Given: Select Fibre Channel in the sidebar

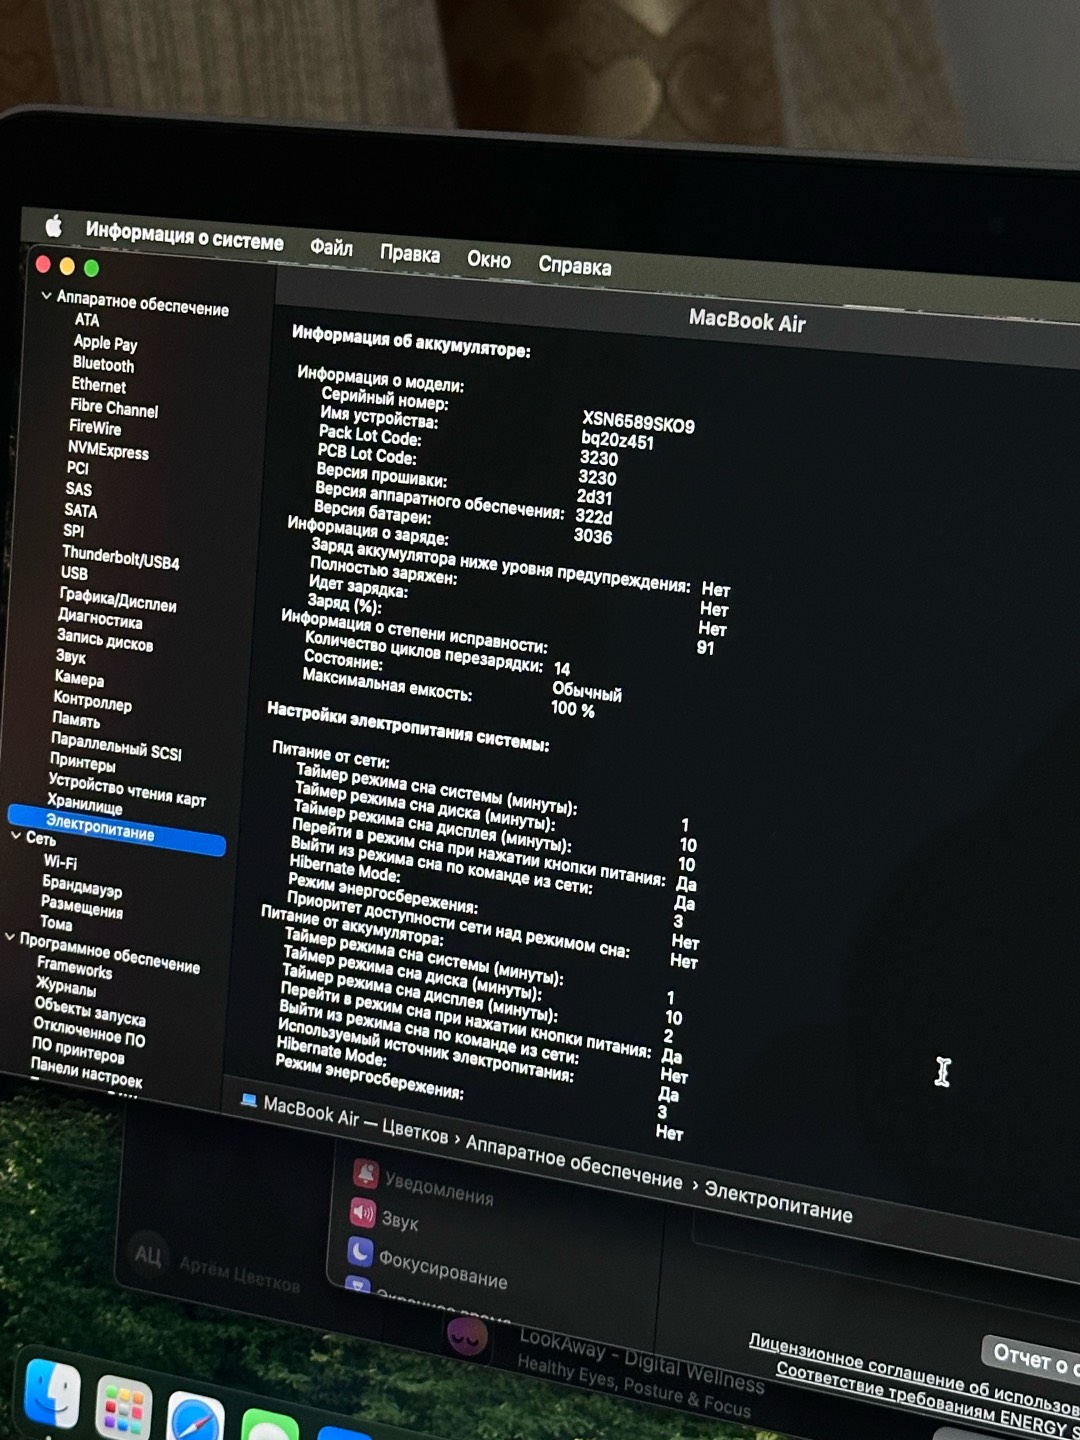Looking at the screenshot, I should pos(114,408).
